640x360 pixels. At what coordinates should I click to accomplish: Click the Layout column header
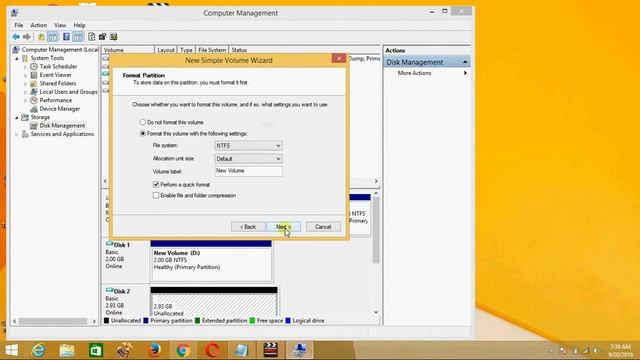pos(166,50)
